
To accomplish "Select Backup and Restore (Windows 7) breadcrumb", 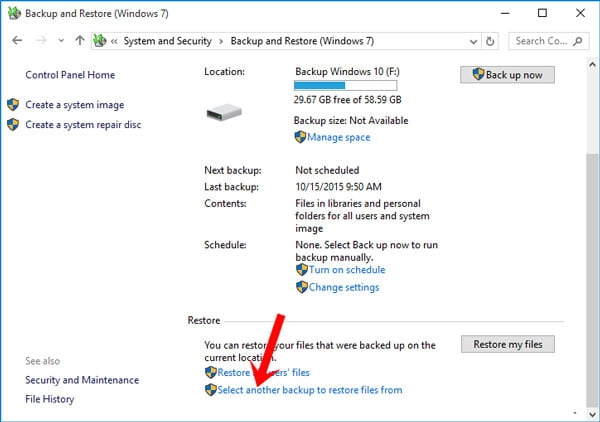I will tap(302, 41).
